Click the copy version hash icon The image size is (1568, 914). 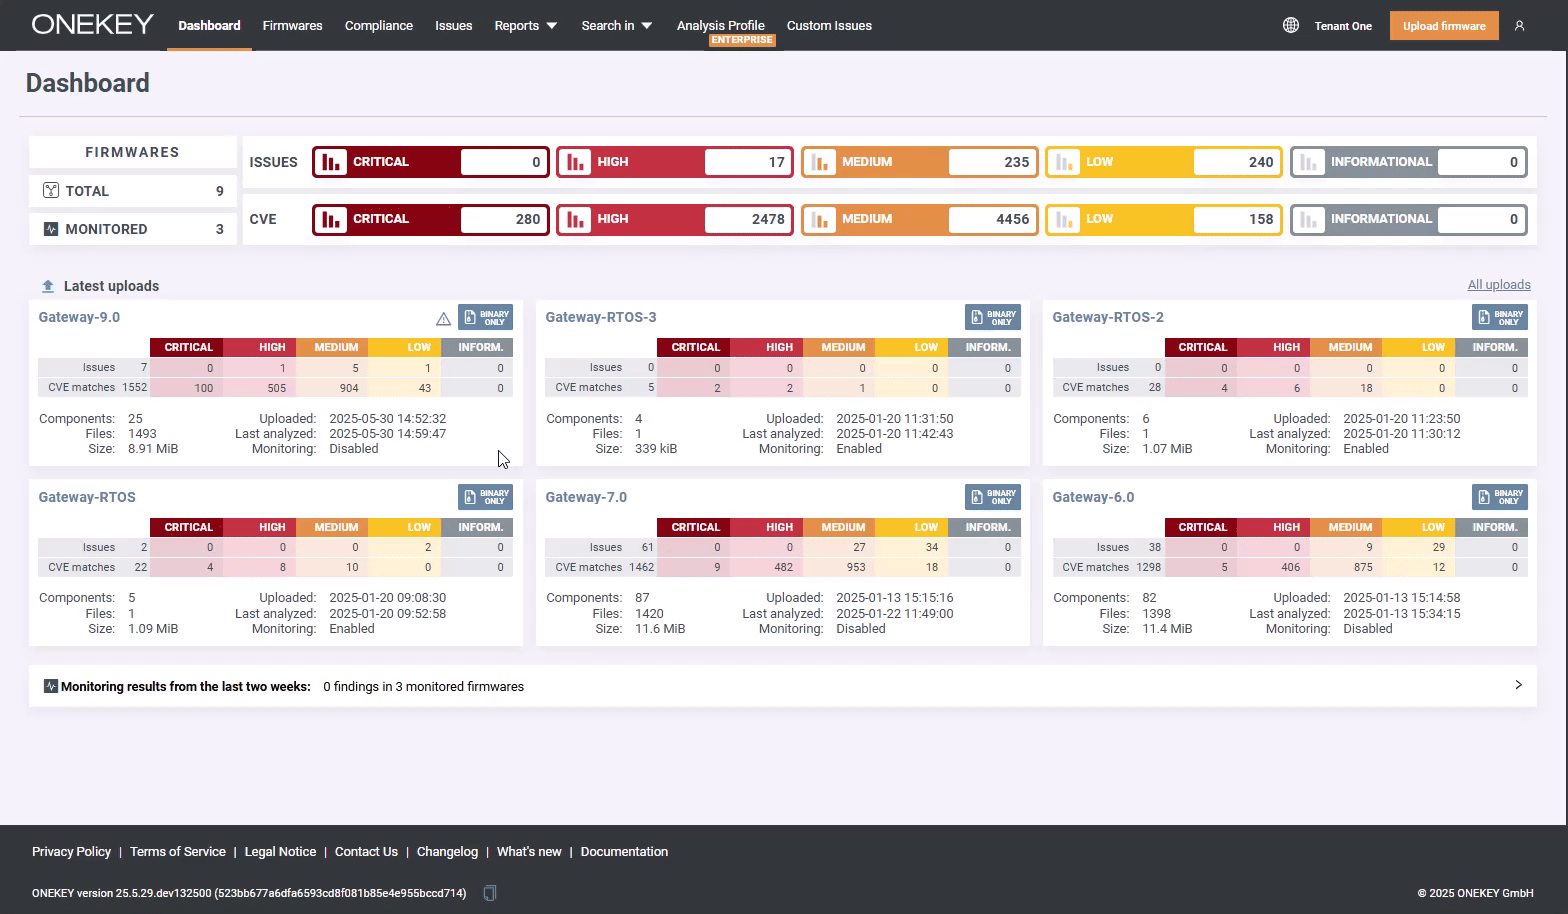490,893
